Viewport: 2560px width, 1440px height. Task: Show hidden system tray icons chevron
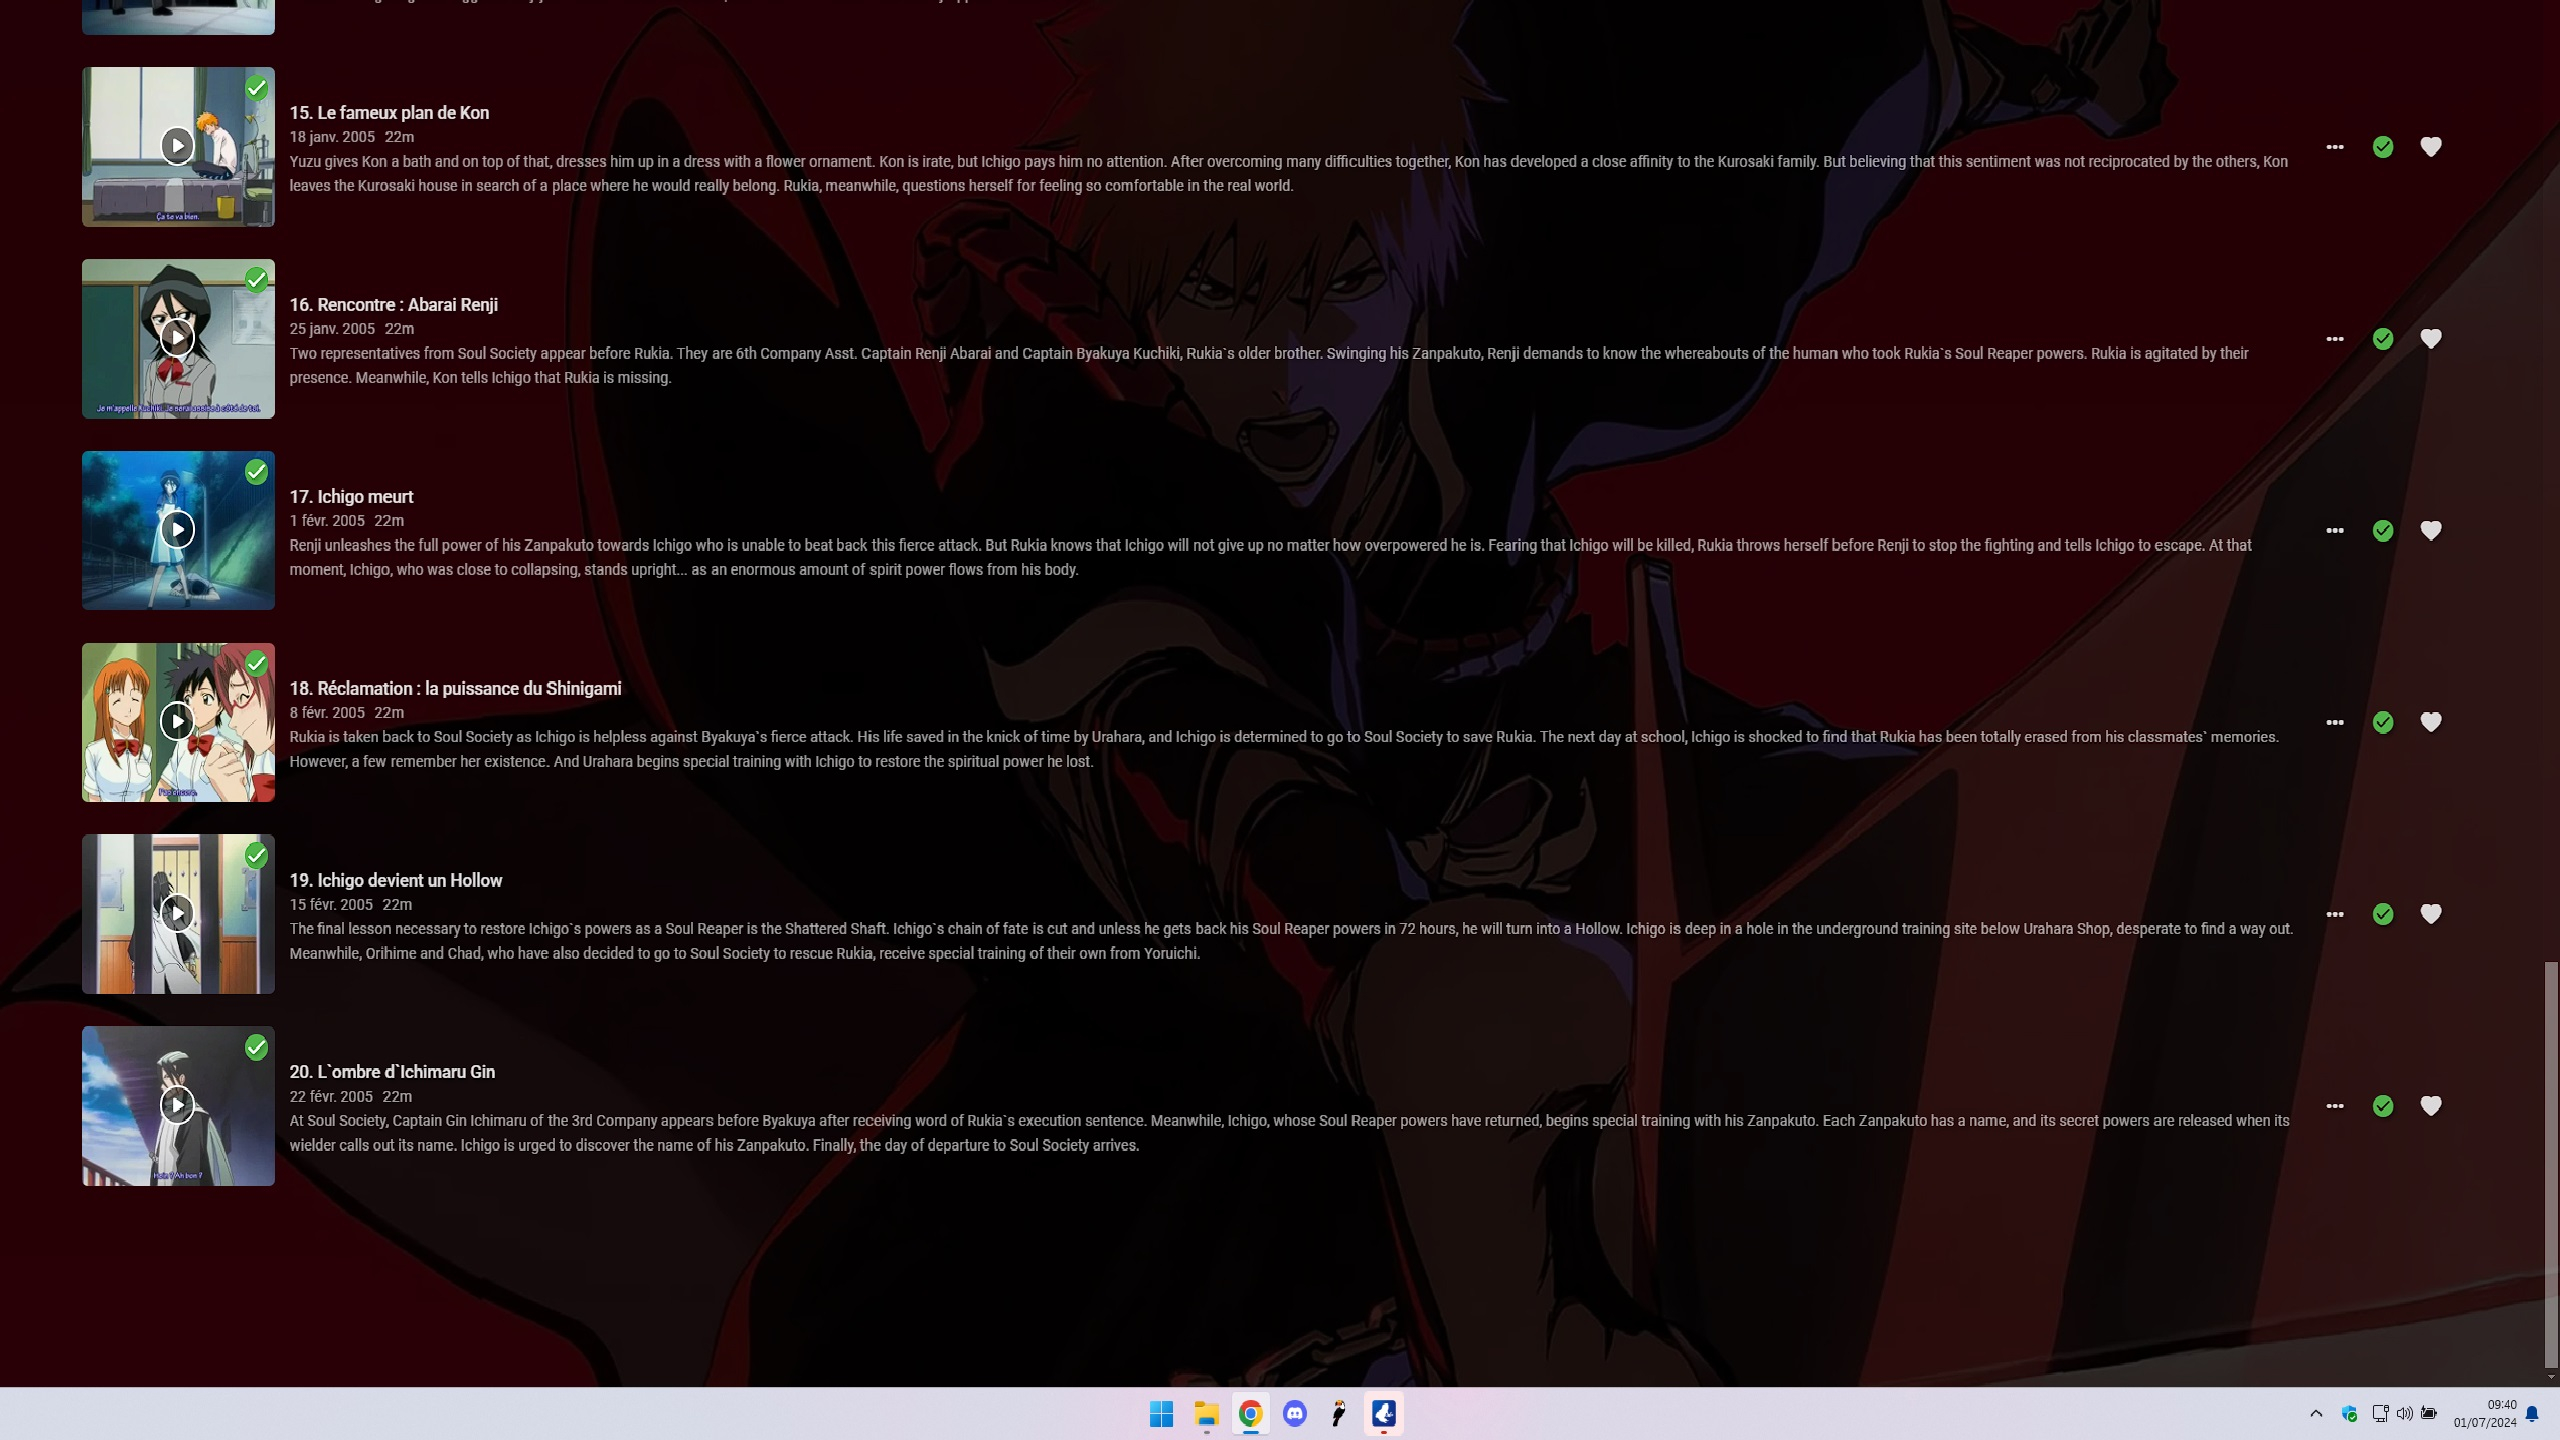pos(2316,1414)
